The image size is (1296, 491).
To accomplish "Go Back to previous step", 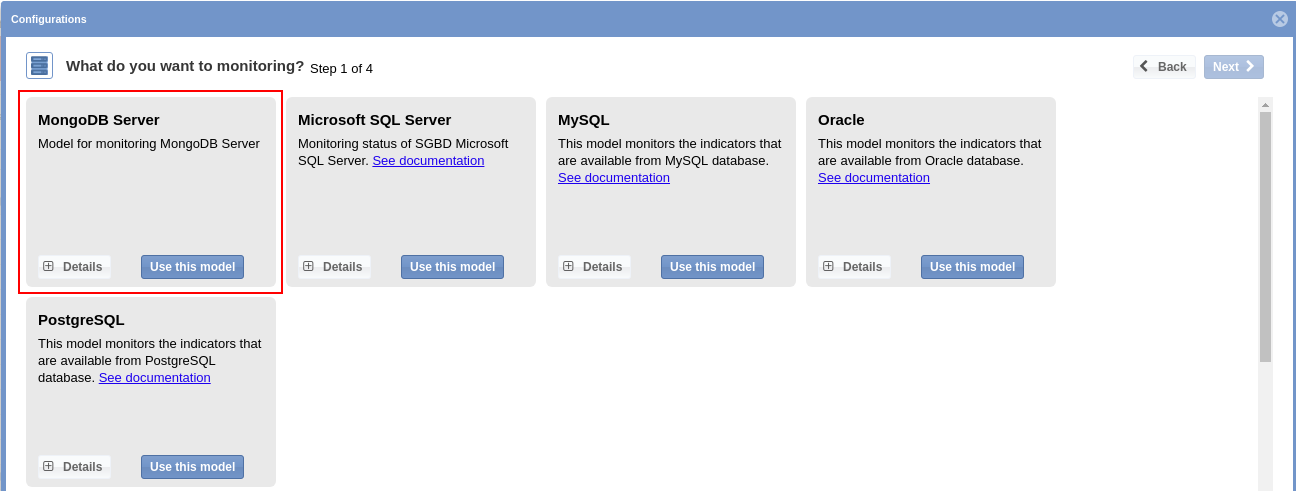I will coord(1163,67).
